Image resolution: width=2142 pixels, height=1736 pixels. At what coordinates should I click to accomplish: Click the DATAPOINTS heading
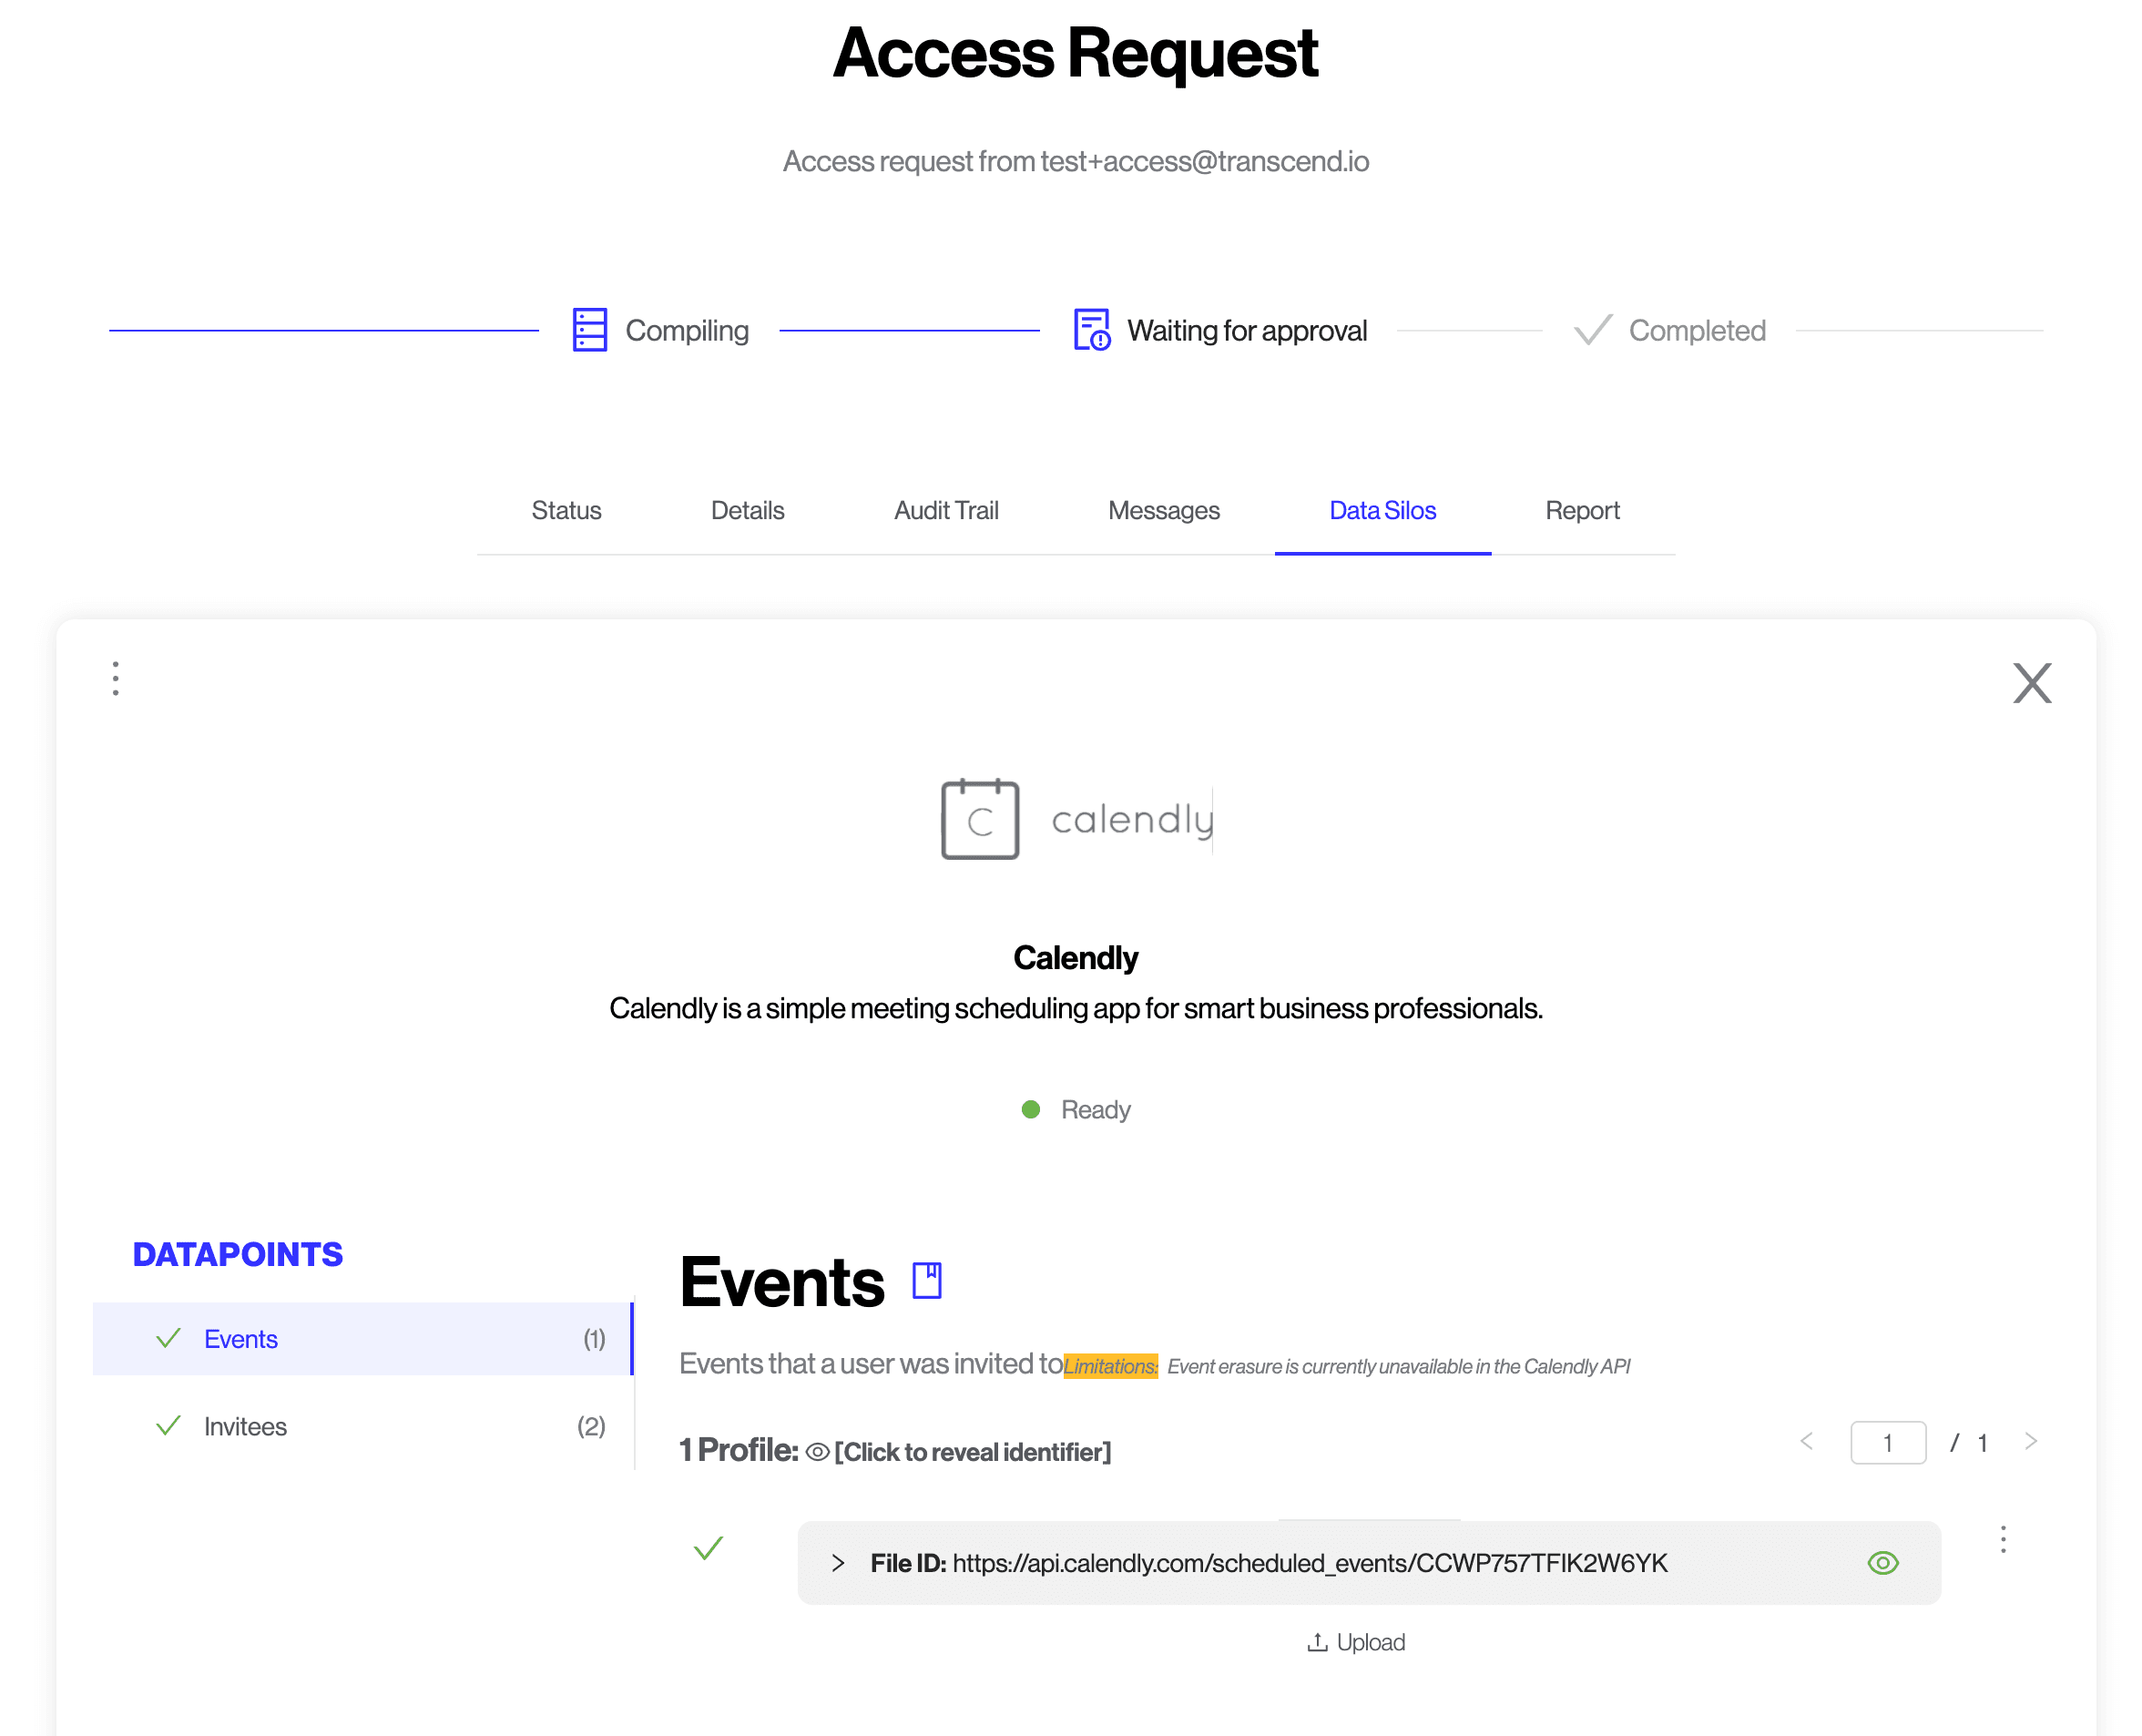(x=237, y=1254)
